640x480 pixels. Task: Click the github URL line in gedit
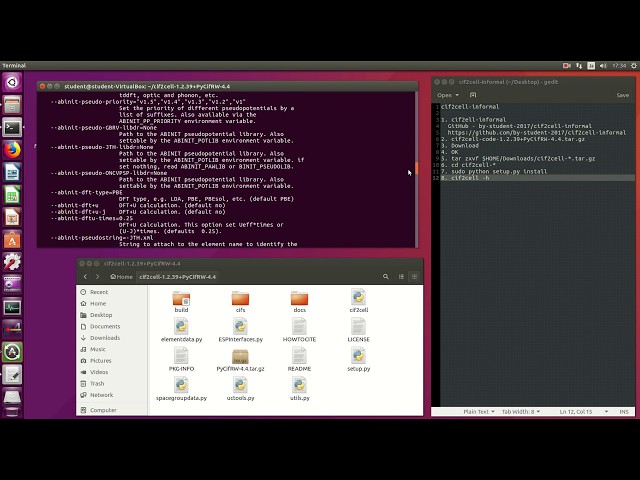coord(536,133)
